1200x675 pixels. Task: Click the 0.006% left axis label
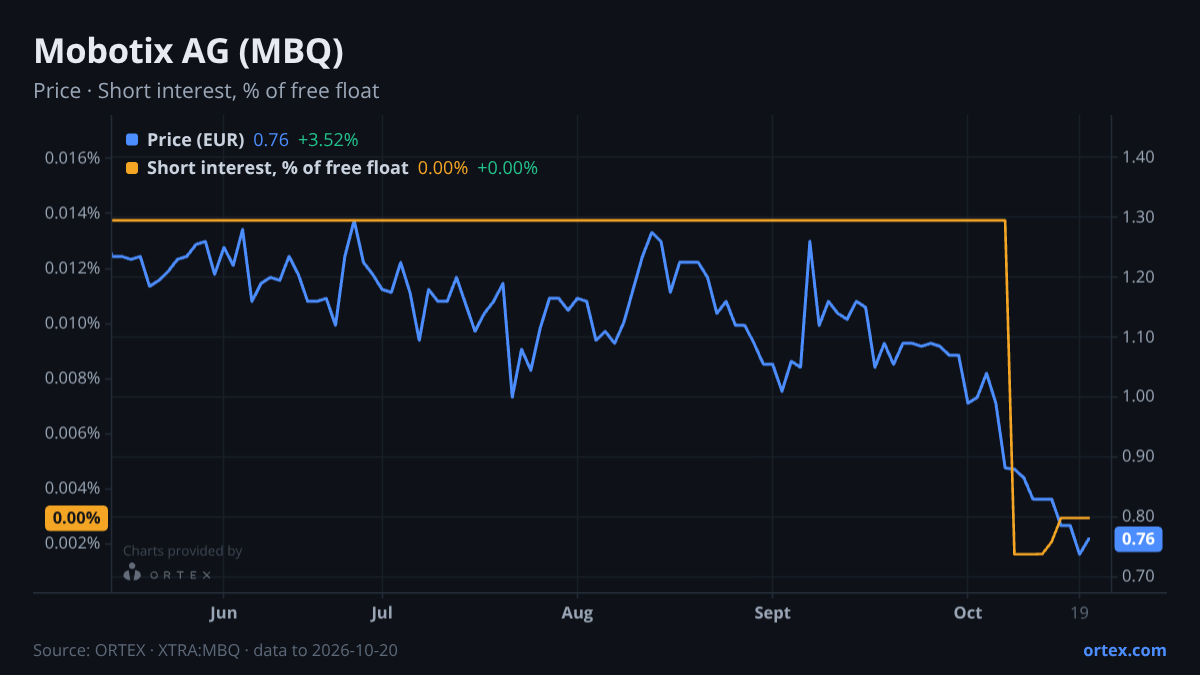[x=73, y=433]
